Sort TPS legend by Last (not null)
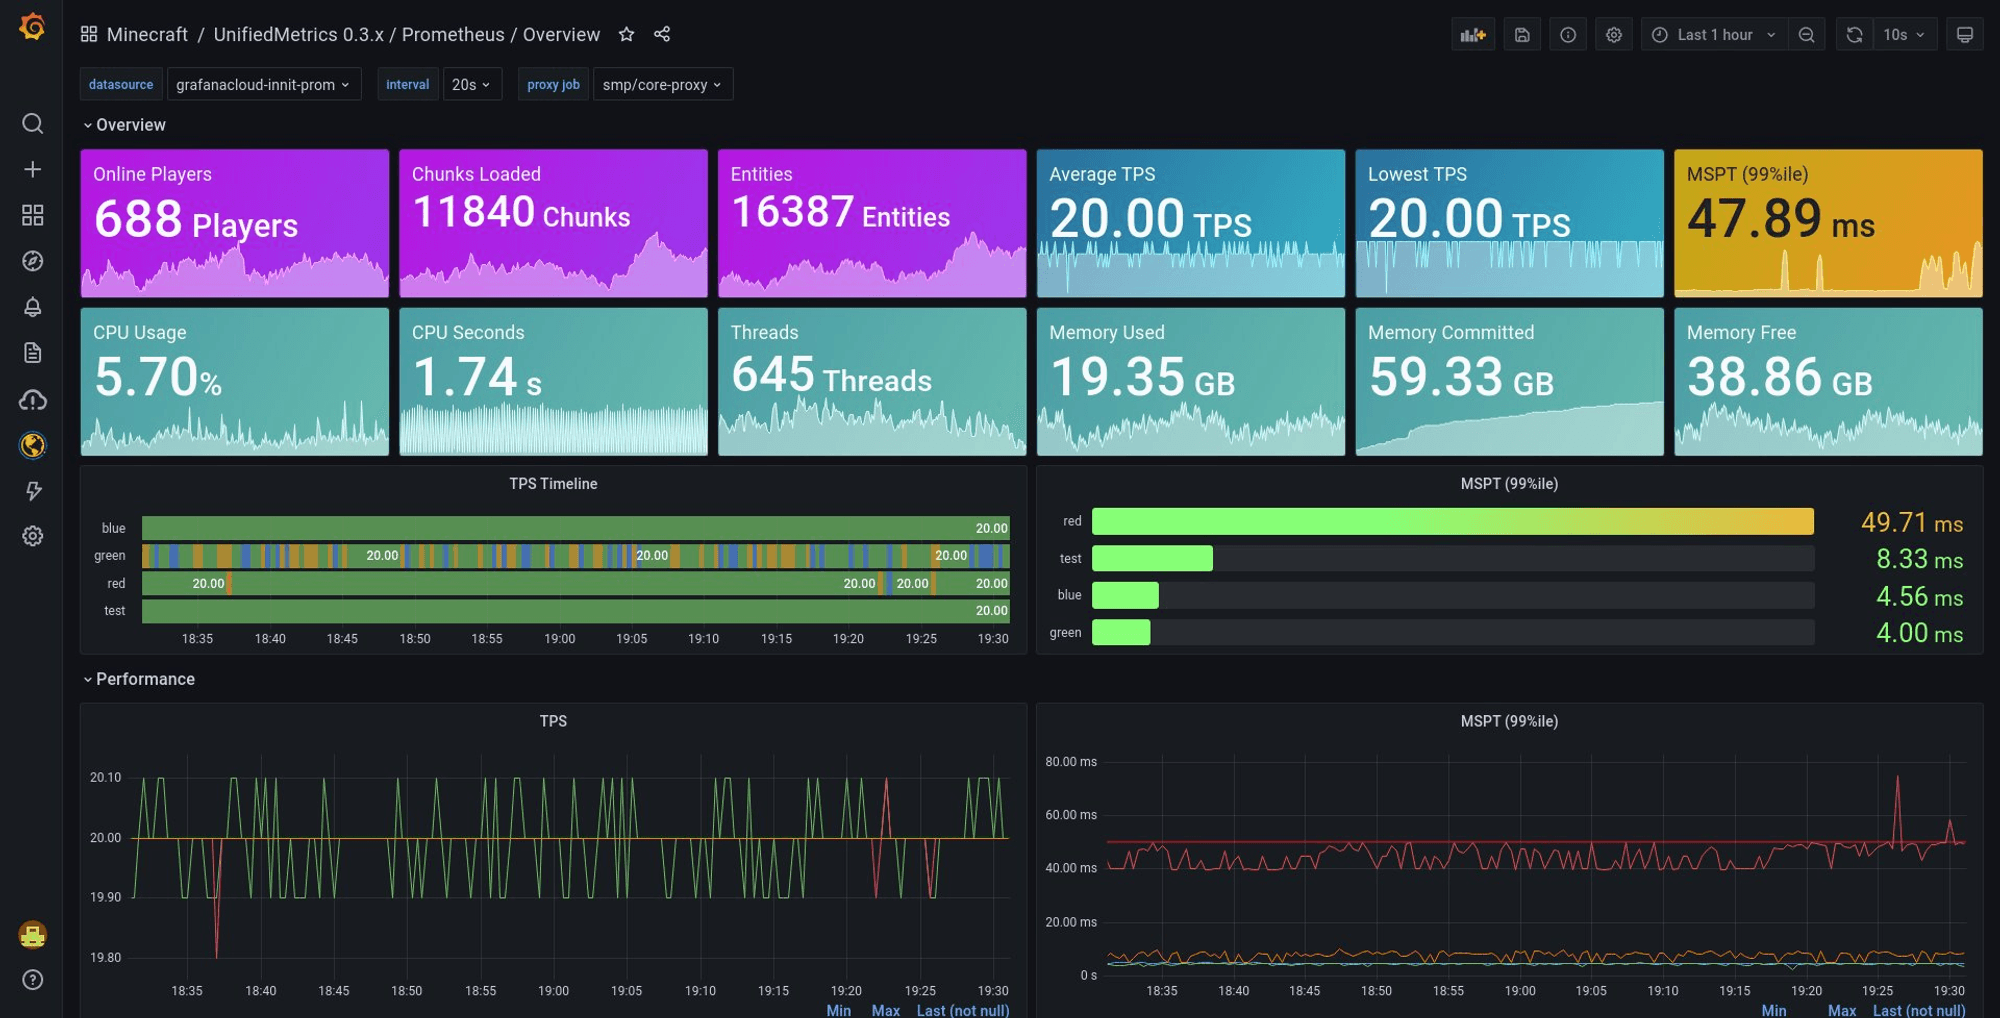Image resolution: width=2000 pixels, height=1018 pixels. pos(962,1010)
